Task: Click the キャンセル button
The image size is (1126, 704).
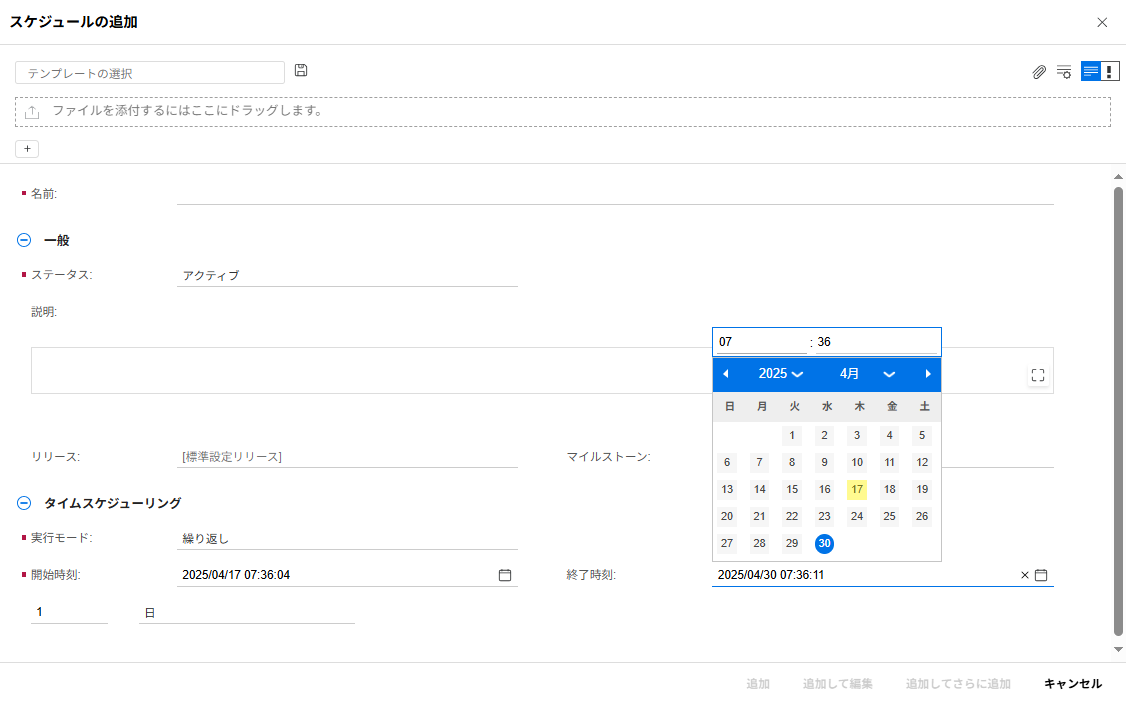Action: 1072,684
